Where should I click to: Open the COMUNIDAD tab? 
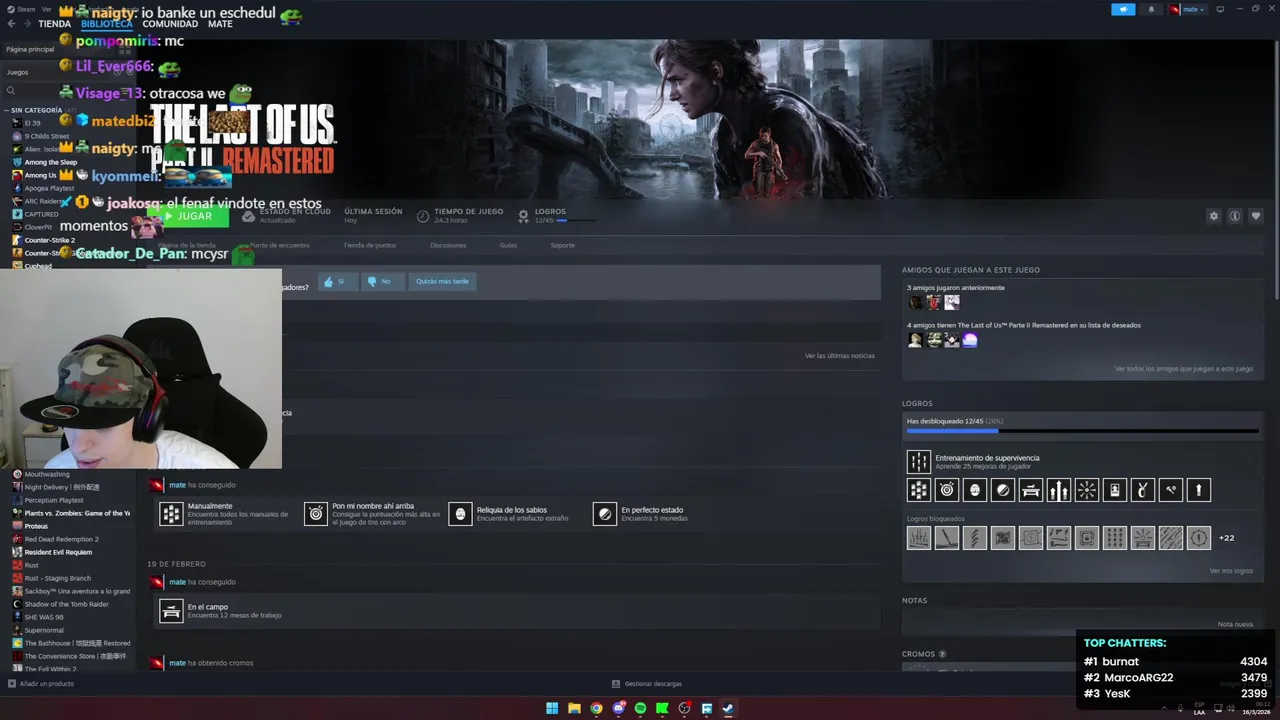(x=170, y=24)
